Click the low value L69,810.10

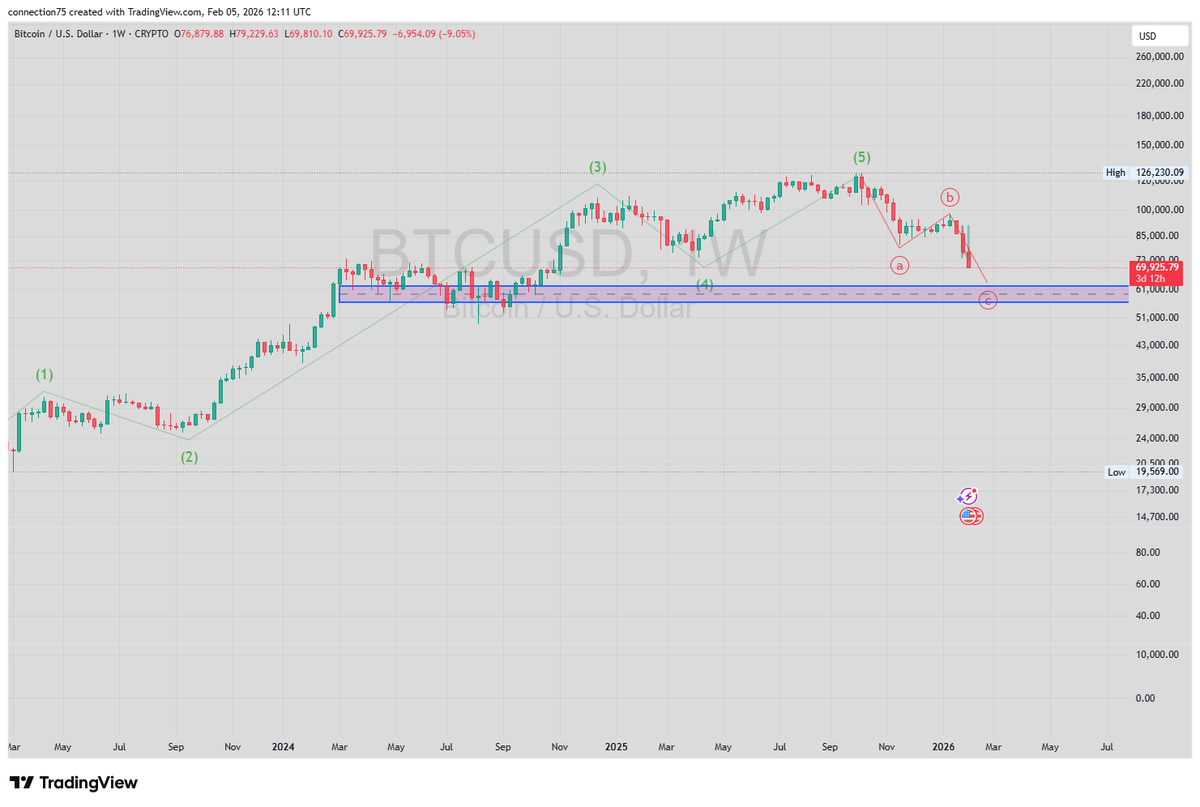point(310,34)
